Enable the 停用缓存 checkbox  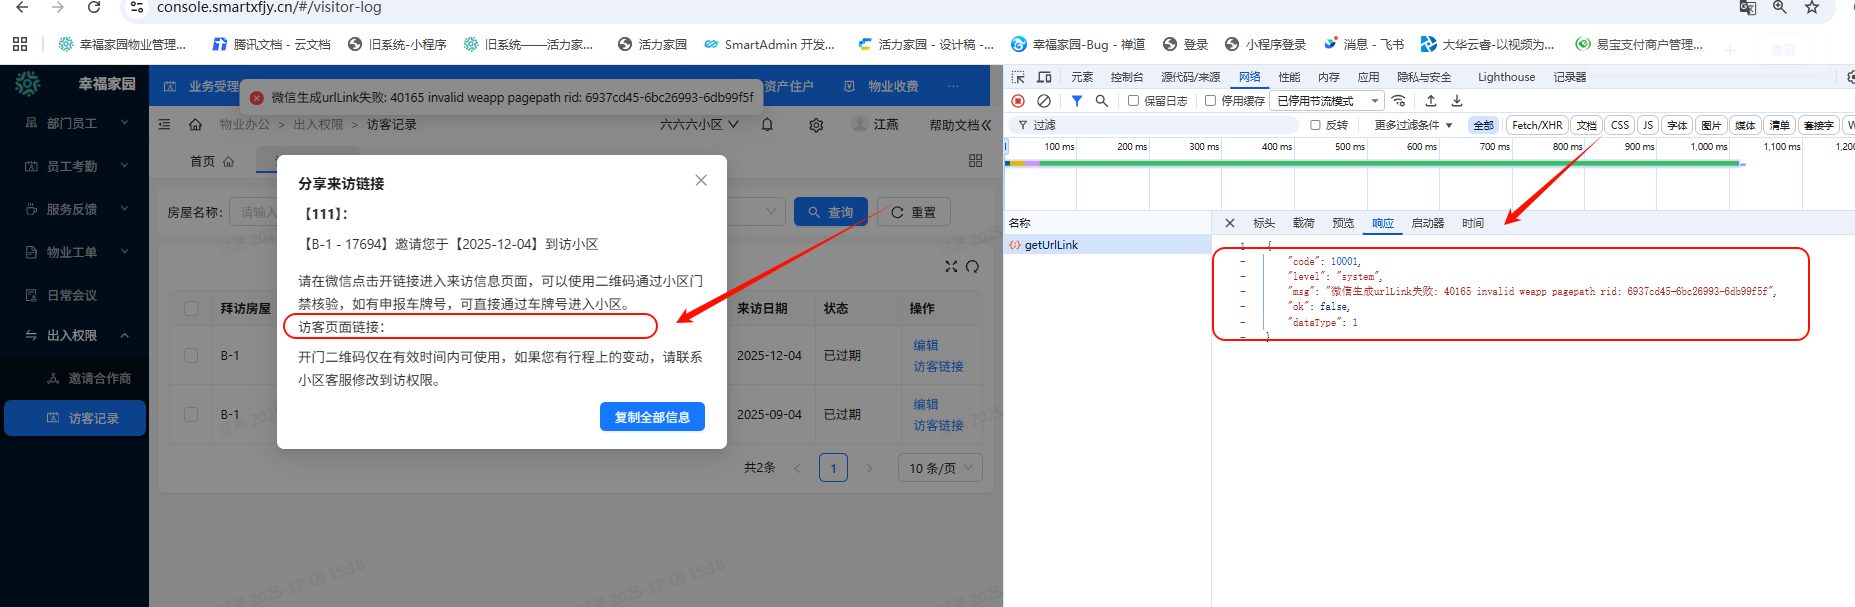1210,101
